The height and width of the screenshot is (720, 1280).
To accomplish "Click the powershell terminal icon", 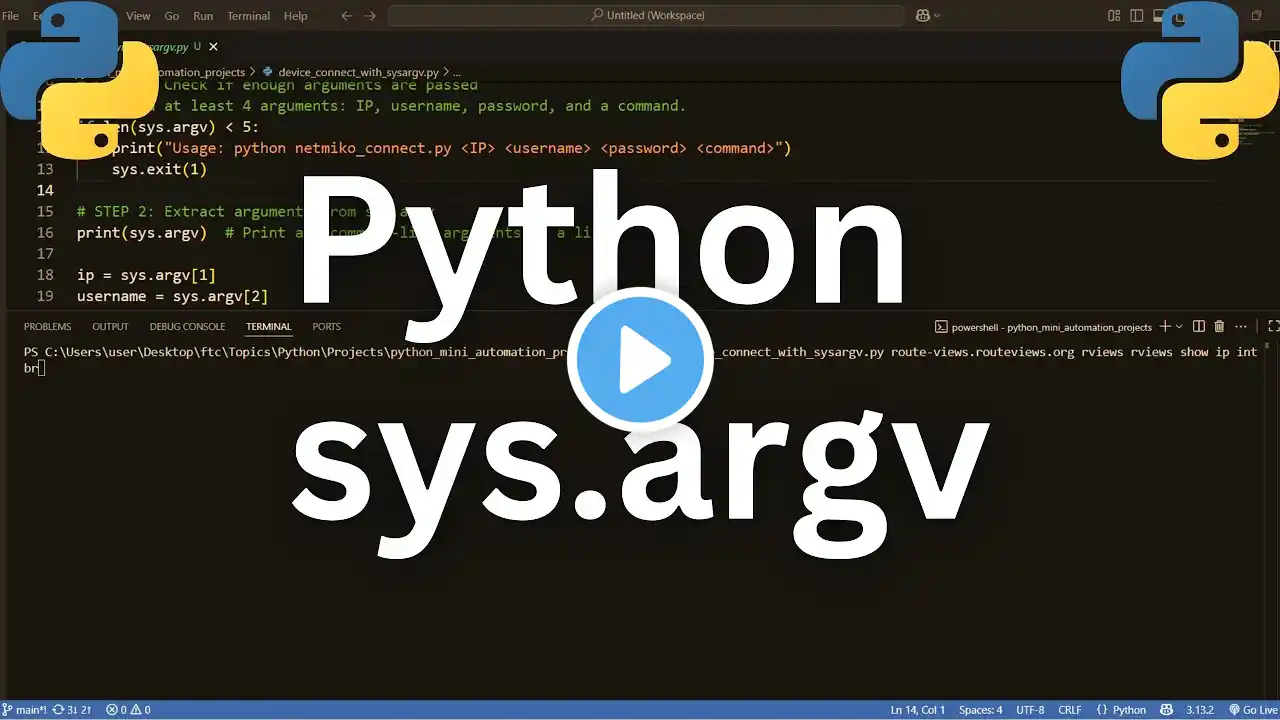I will 941,326.
